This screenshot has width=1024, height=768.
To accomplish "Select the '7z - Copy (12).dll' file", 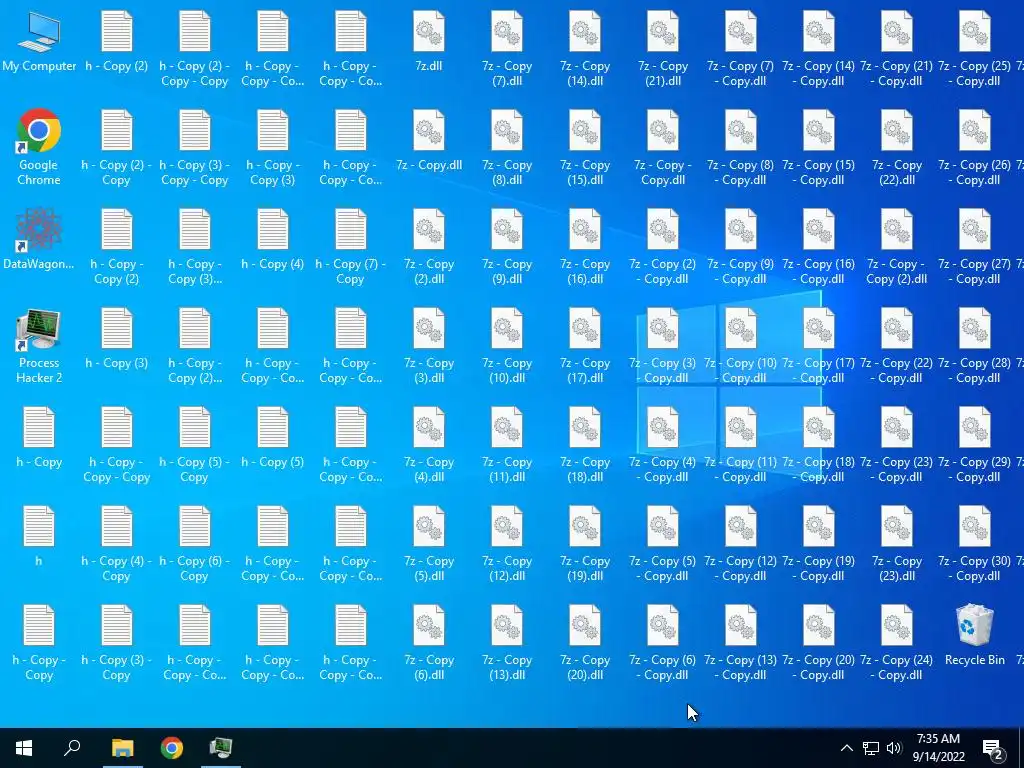I will click(x=507, y=544).
